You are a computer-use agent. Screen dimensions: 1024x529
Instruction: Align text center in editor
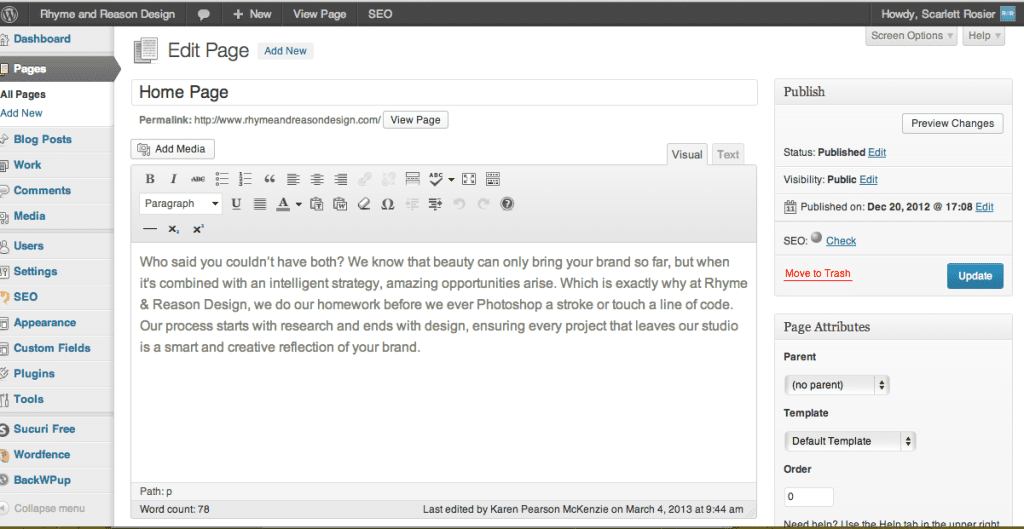pyautogui.click(x=317, y=179)
